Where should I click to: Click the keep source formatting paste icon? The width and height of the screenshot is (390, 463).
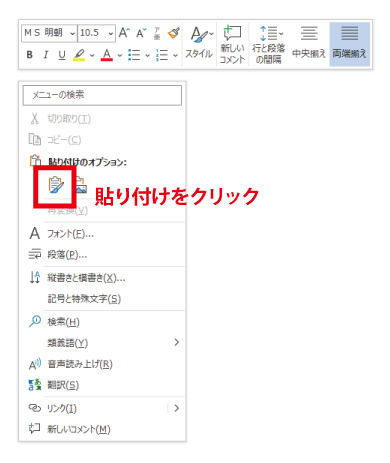click(55, 185)
